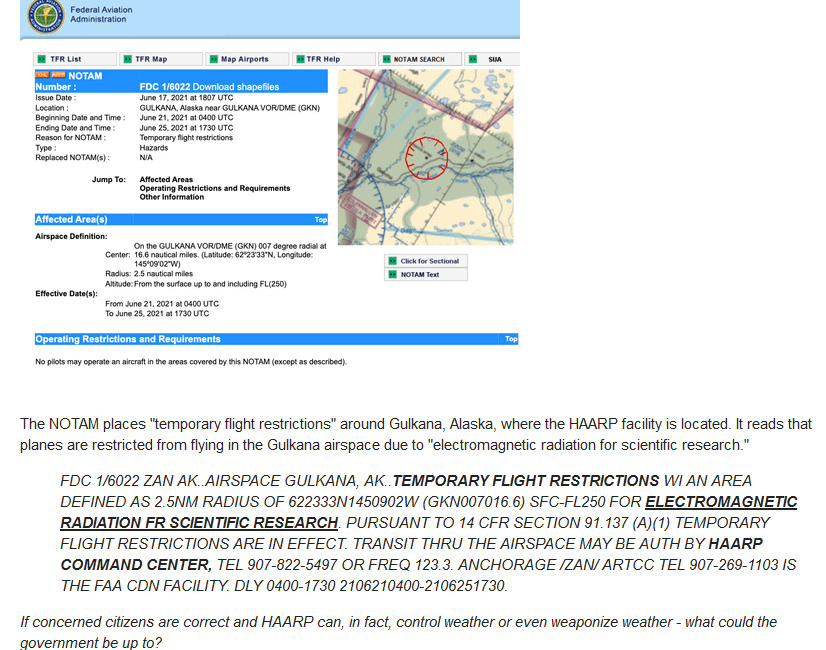
Task: Click the underlined ELECTROMAGNETIC RADIATION FR SCIENTIFIC RESEARCH text
Action: coord(428,512)
